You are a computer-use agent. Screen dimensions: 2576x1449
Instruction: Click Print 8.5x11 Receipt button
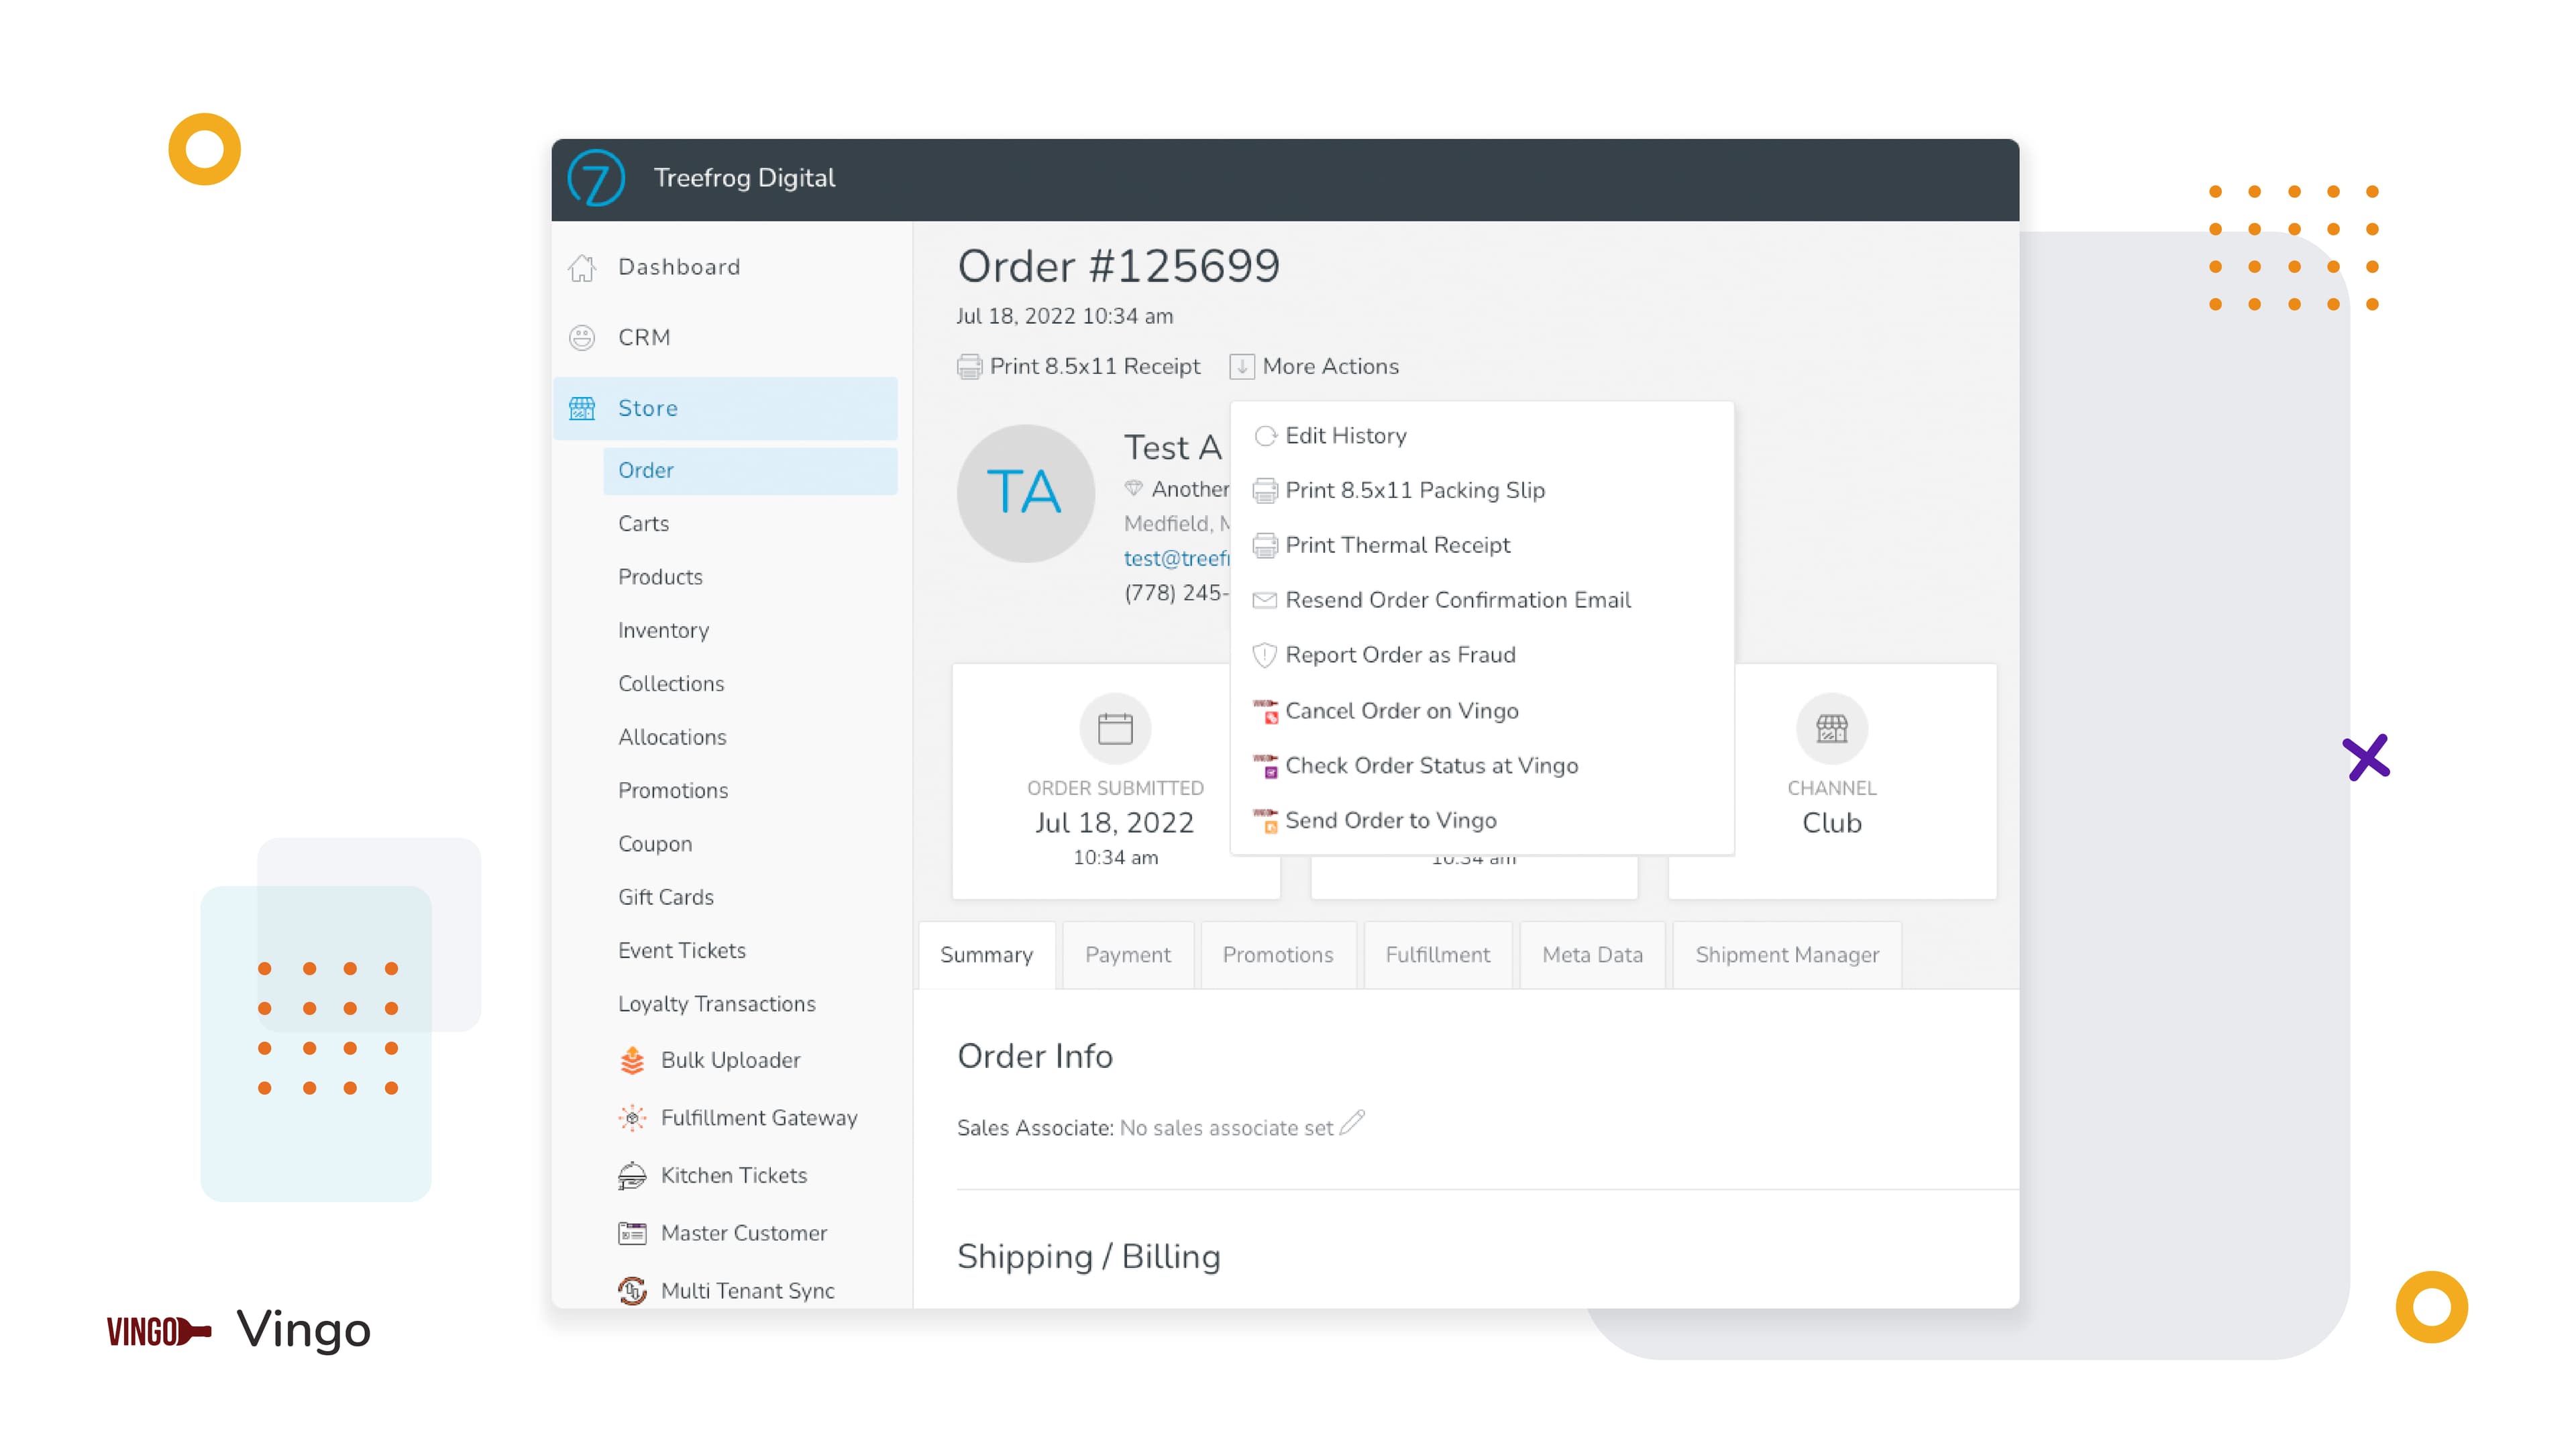coord(1078,367)
